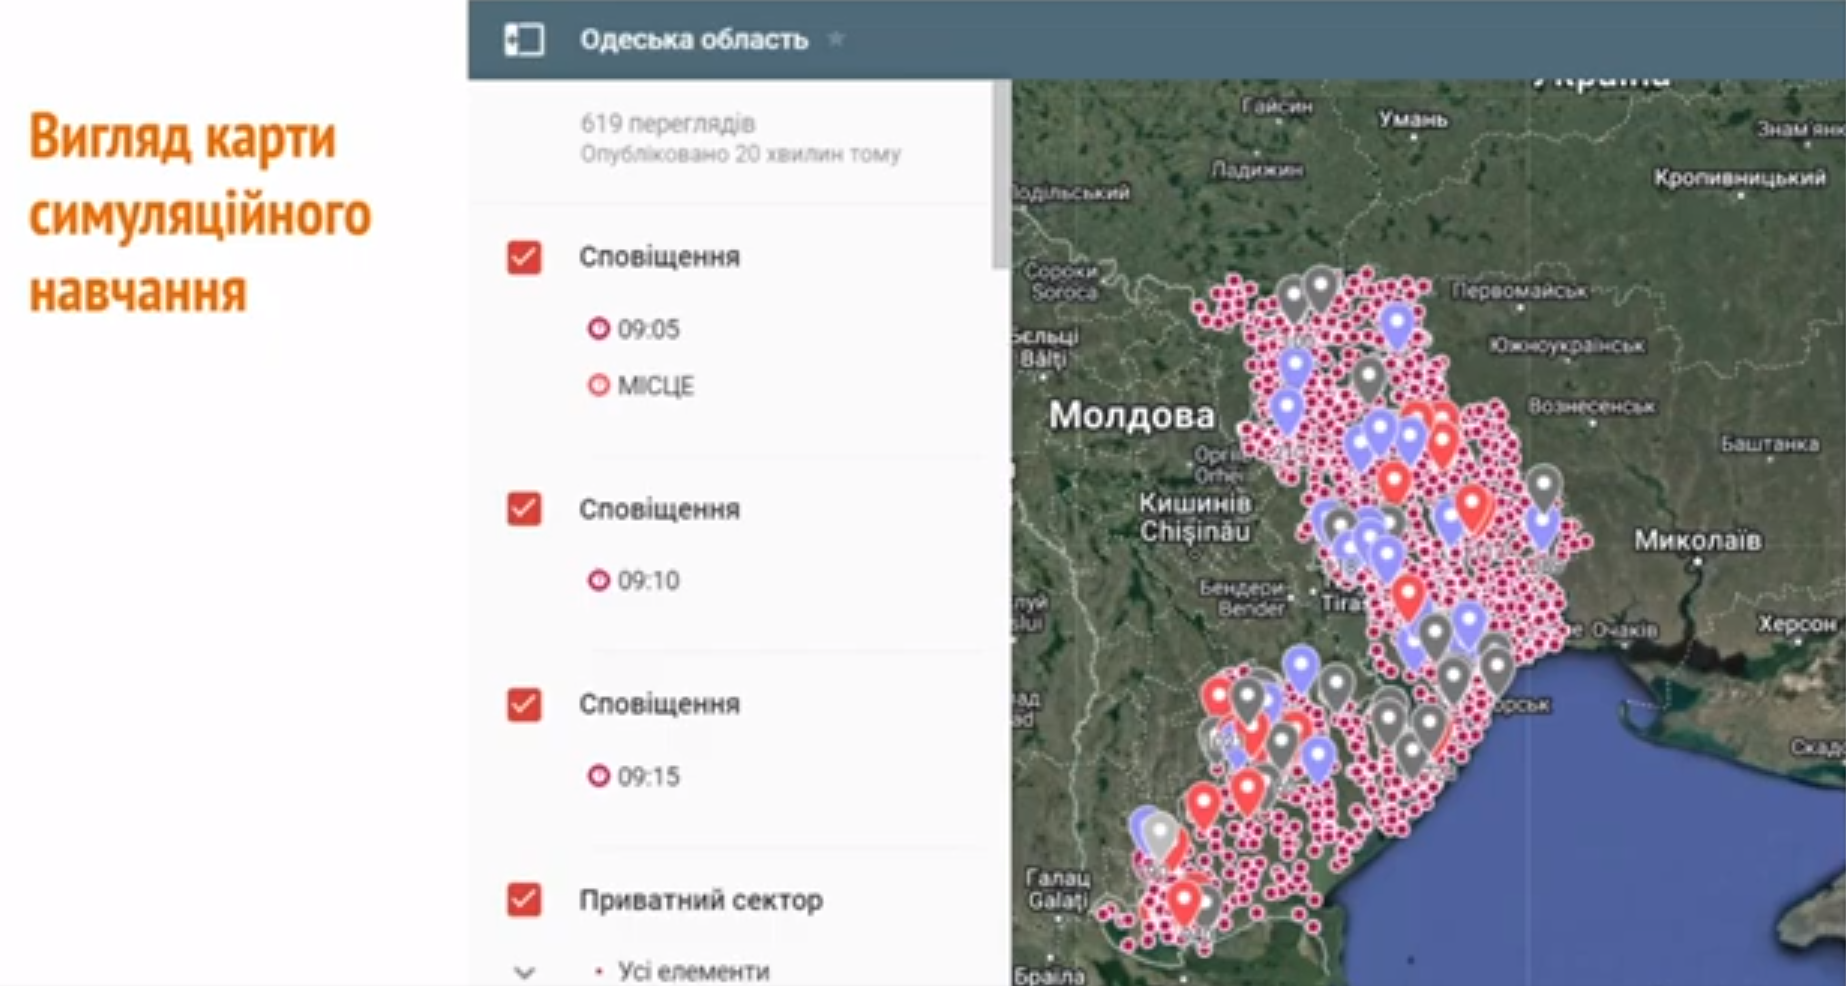
Task: Click the topmost blue pin on map
Action: coord(1396,323)
